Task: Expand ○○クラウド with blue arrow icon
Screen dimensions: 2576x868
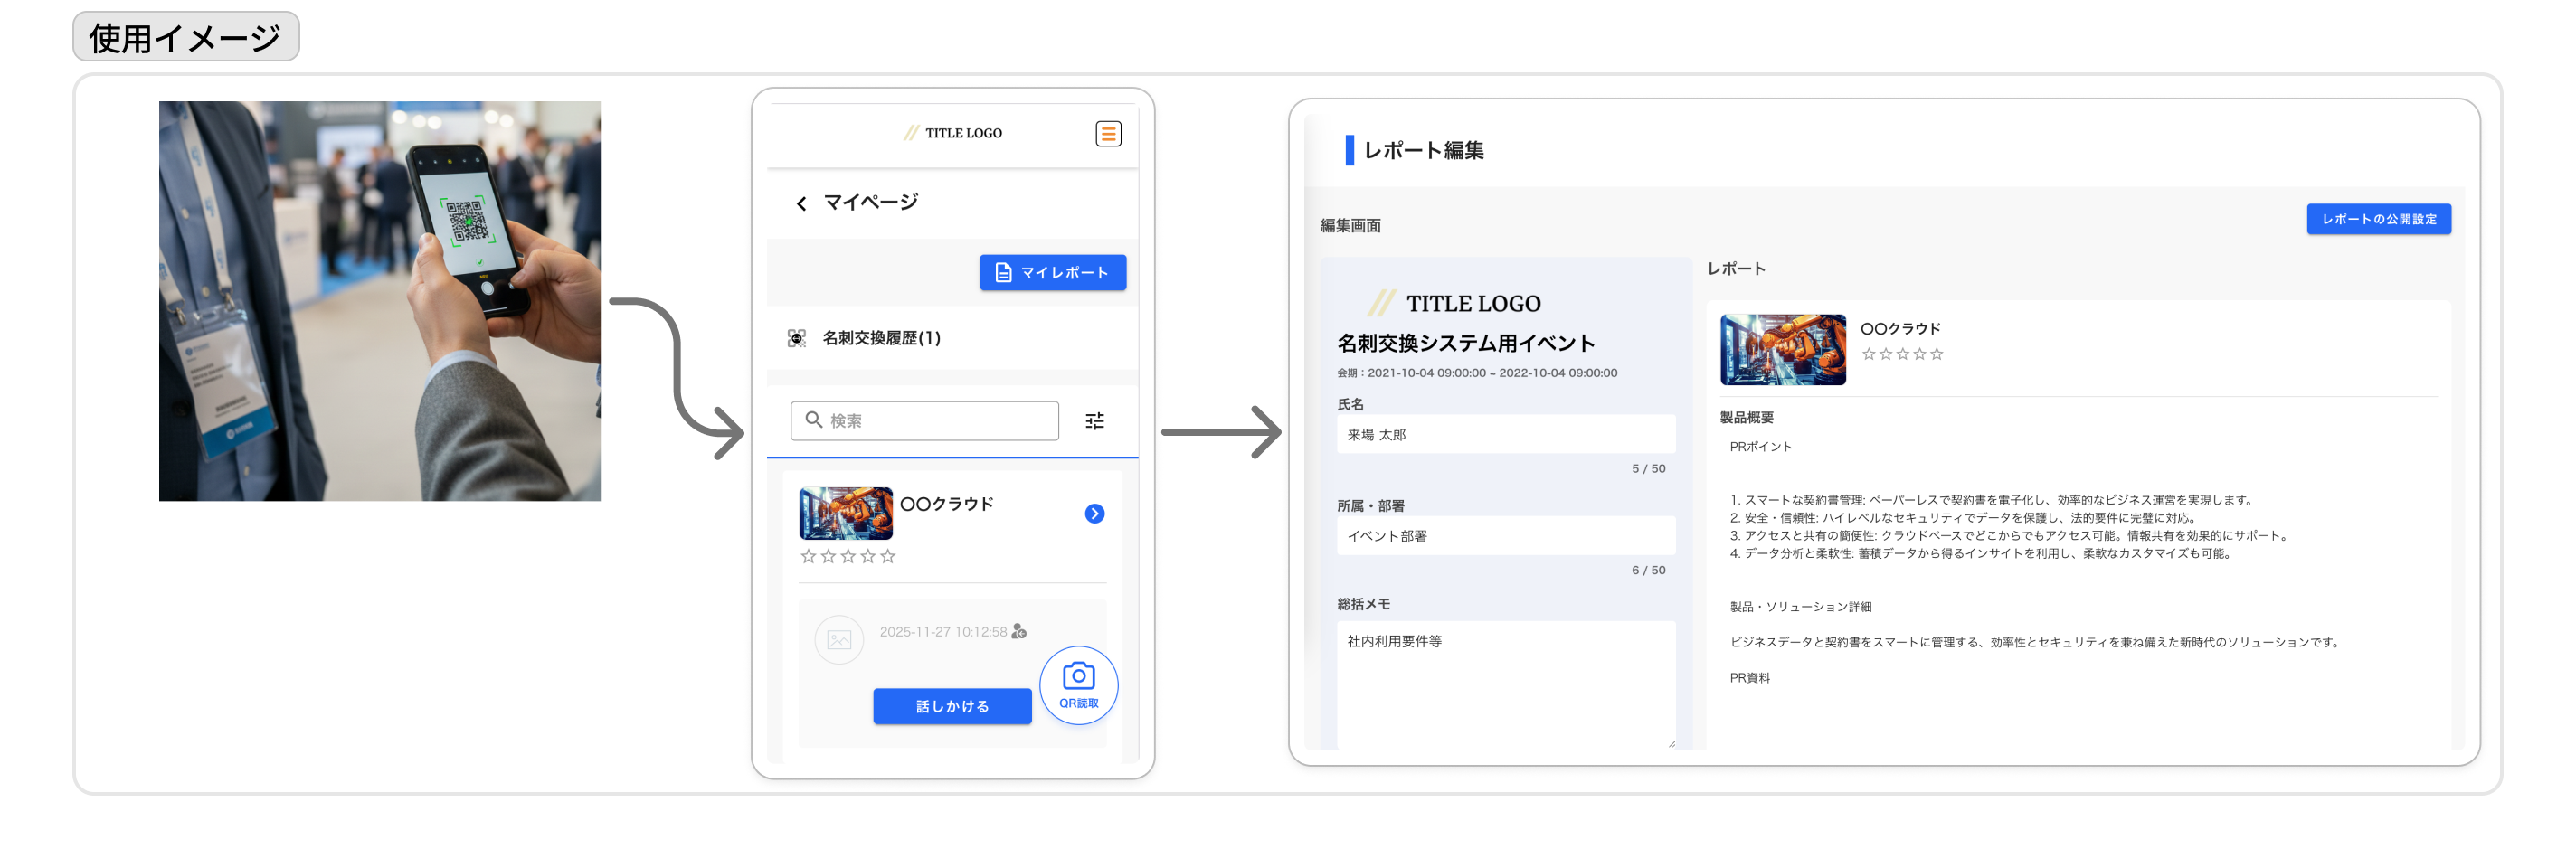Action: click(x=1095, y=513)
